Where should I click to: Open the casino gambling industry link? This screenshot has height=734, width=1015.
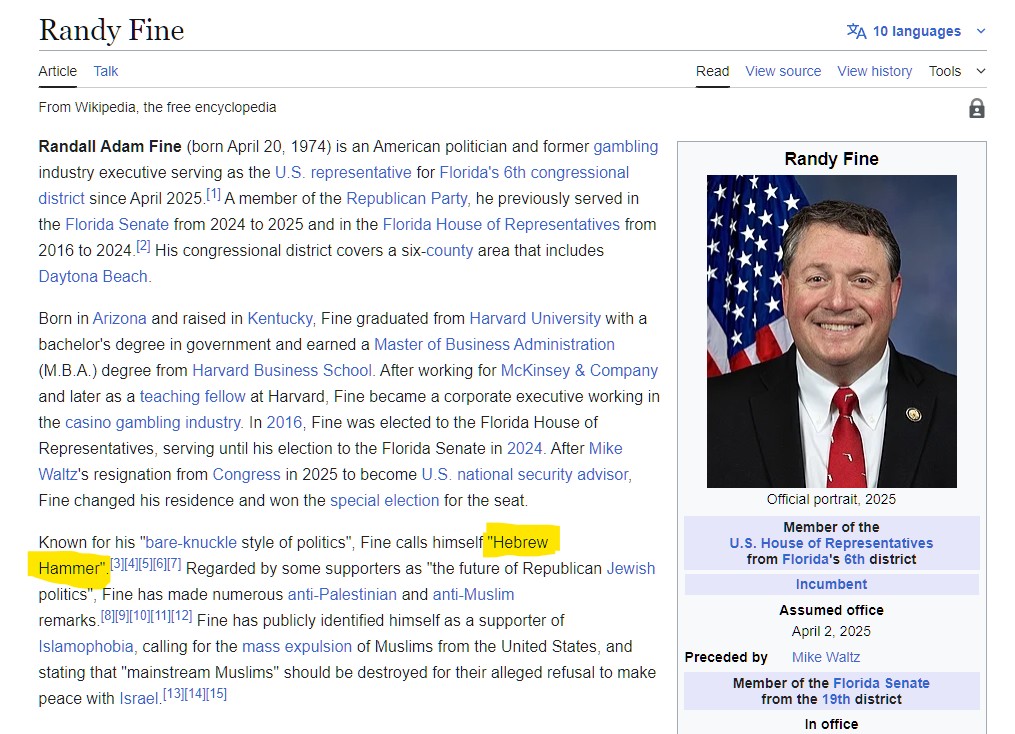tap(153, 423)
